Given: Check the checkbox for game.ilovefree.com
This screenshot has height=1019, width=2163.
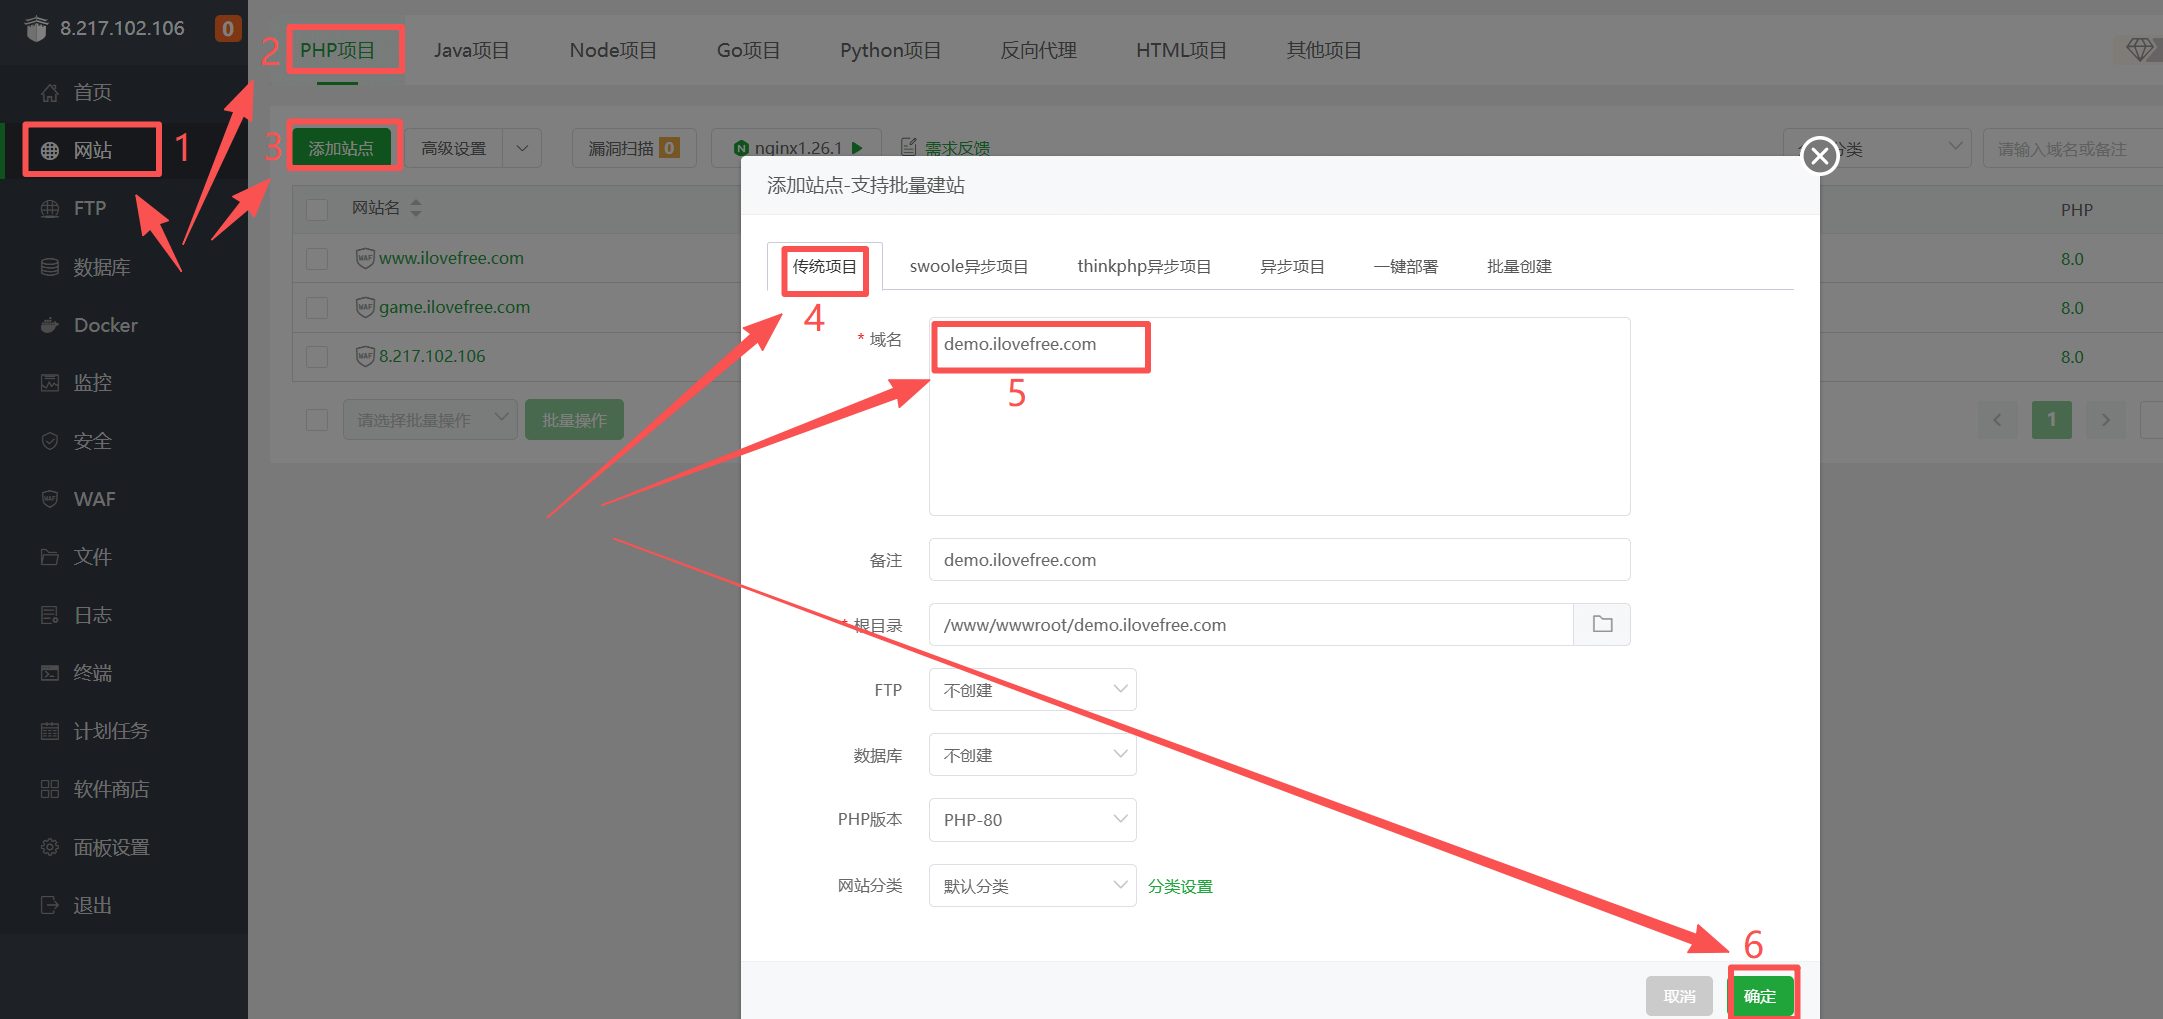Looking at the screenshot, I should [x=316, y=307].
